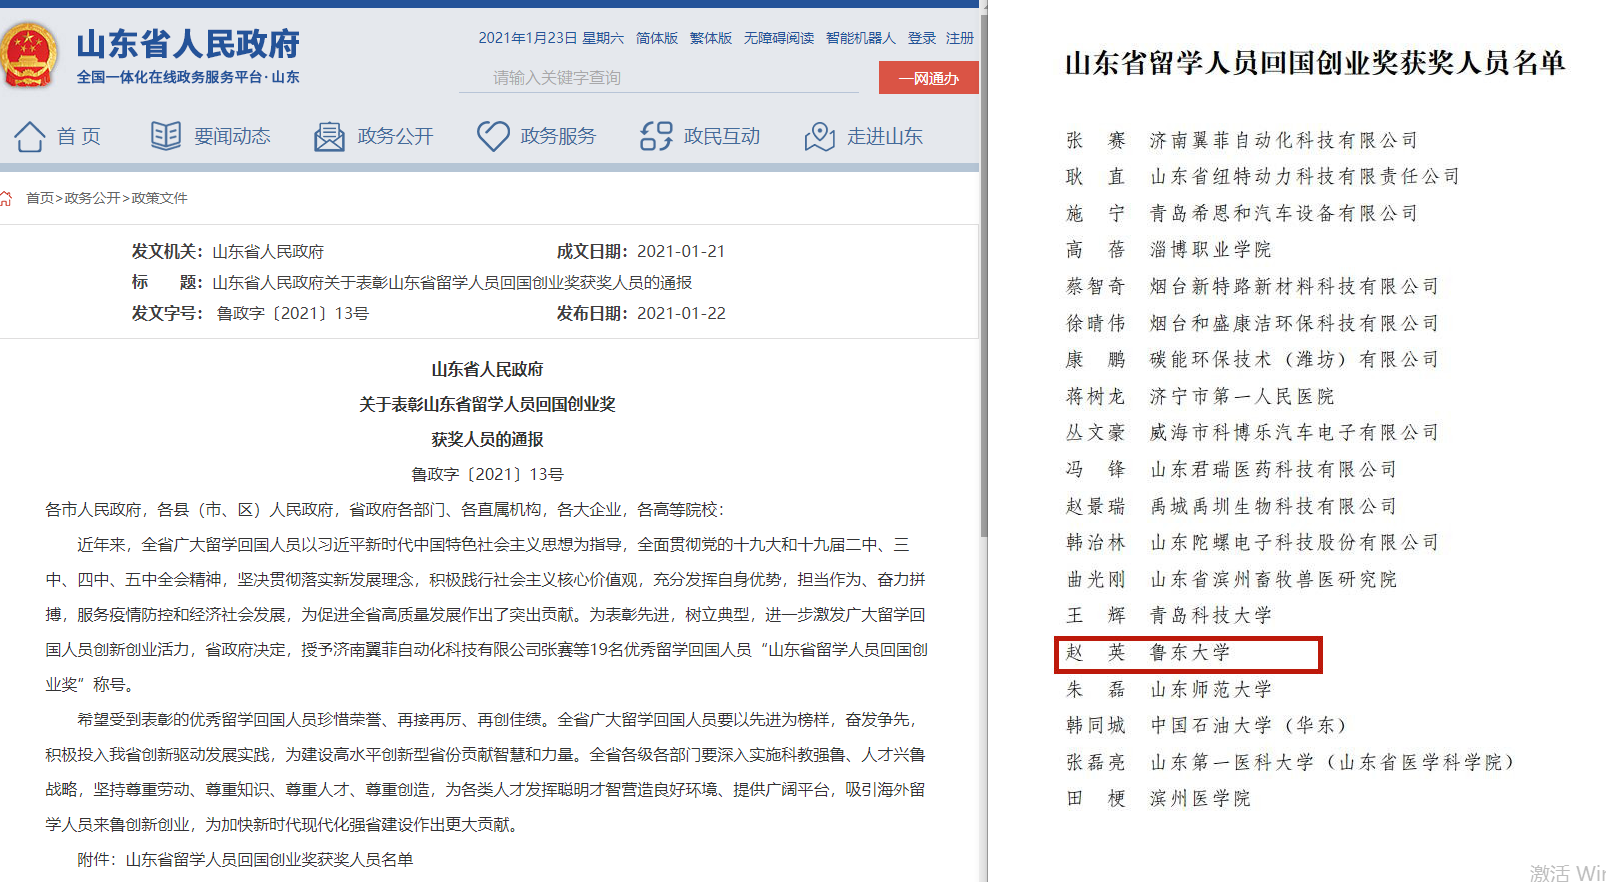Click the 政务公开 breadcrumb link
The width and height of the screenshot is (1606, 882).
[x=92, y=198]
